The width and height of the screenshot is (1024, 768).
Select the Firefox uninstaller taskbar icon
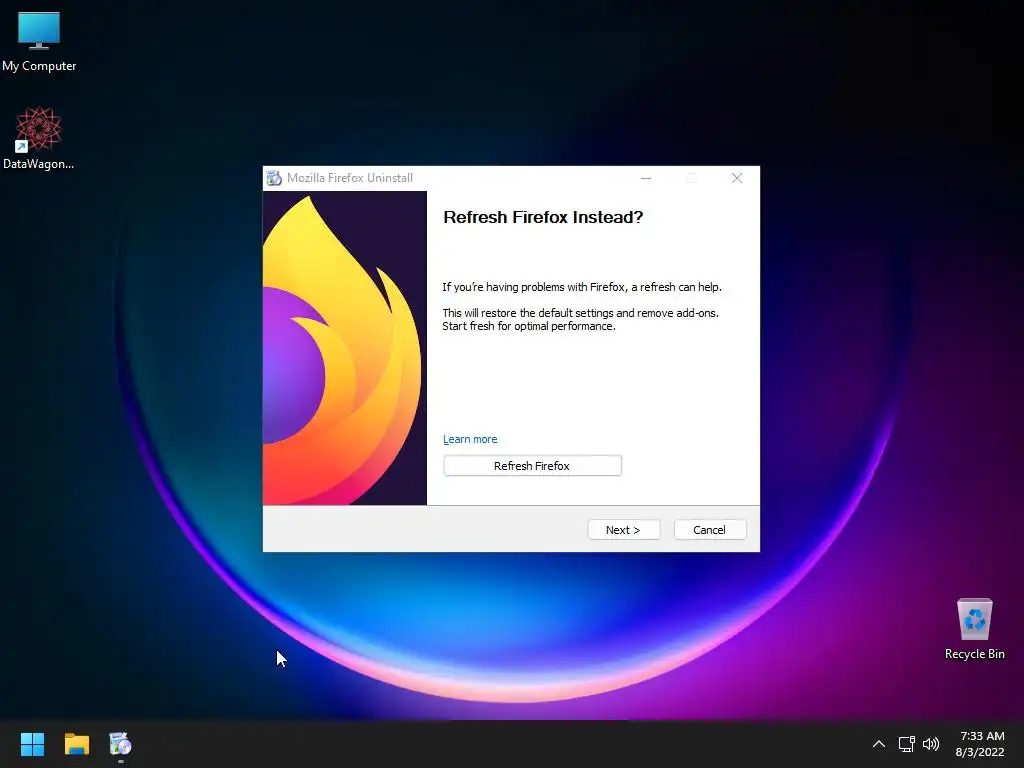point(120,744)
